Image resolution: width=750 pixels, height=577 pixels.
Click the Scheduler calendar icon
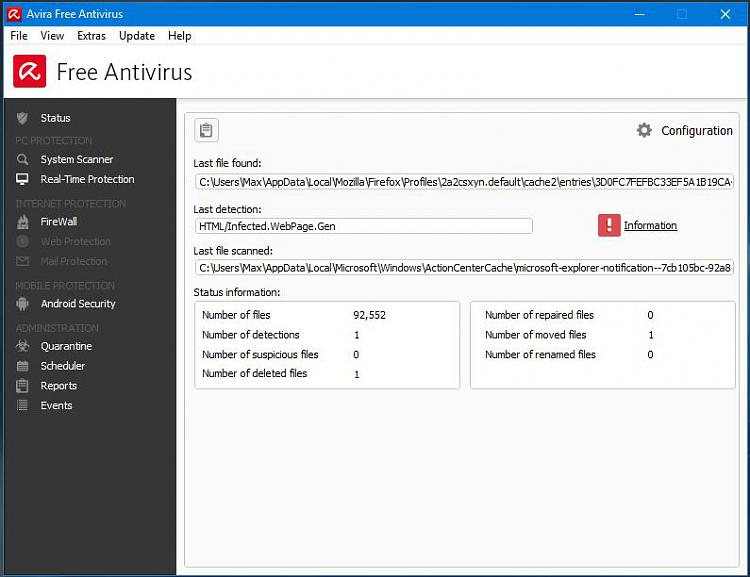coord(22,366)
